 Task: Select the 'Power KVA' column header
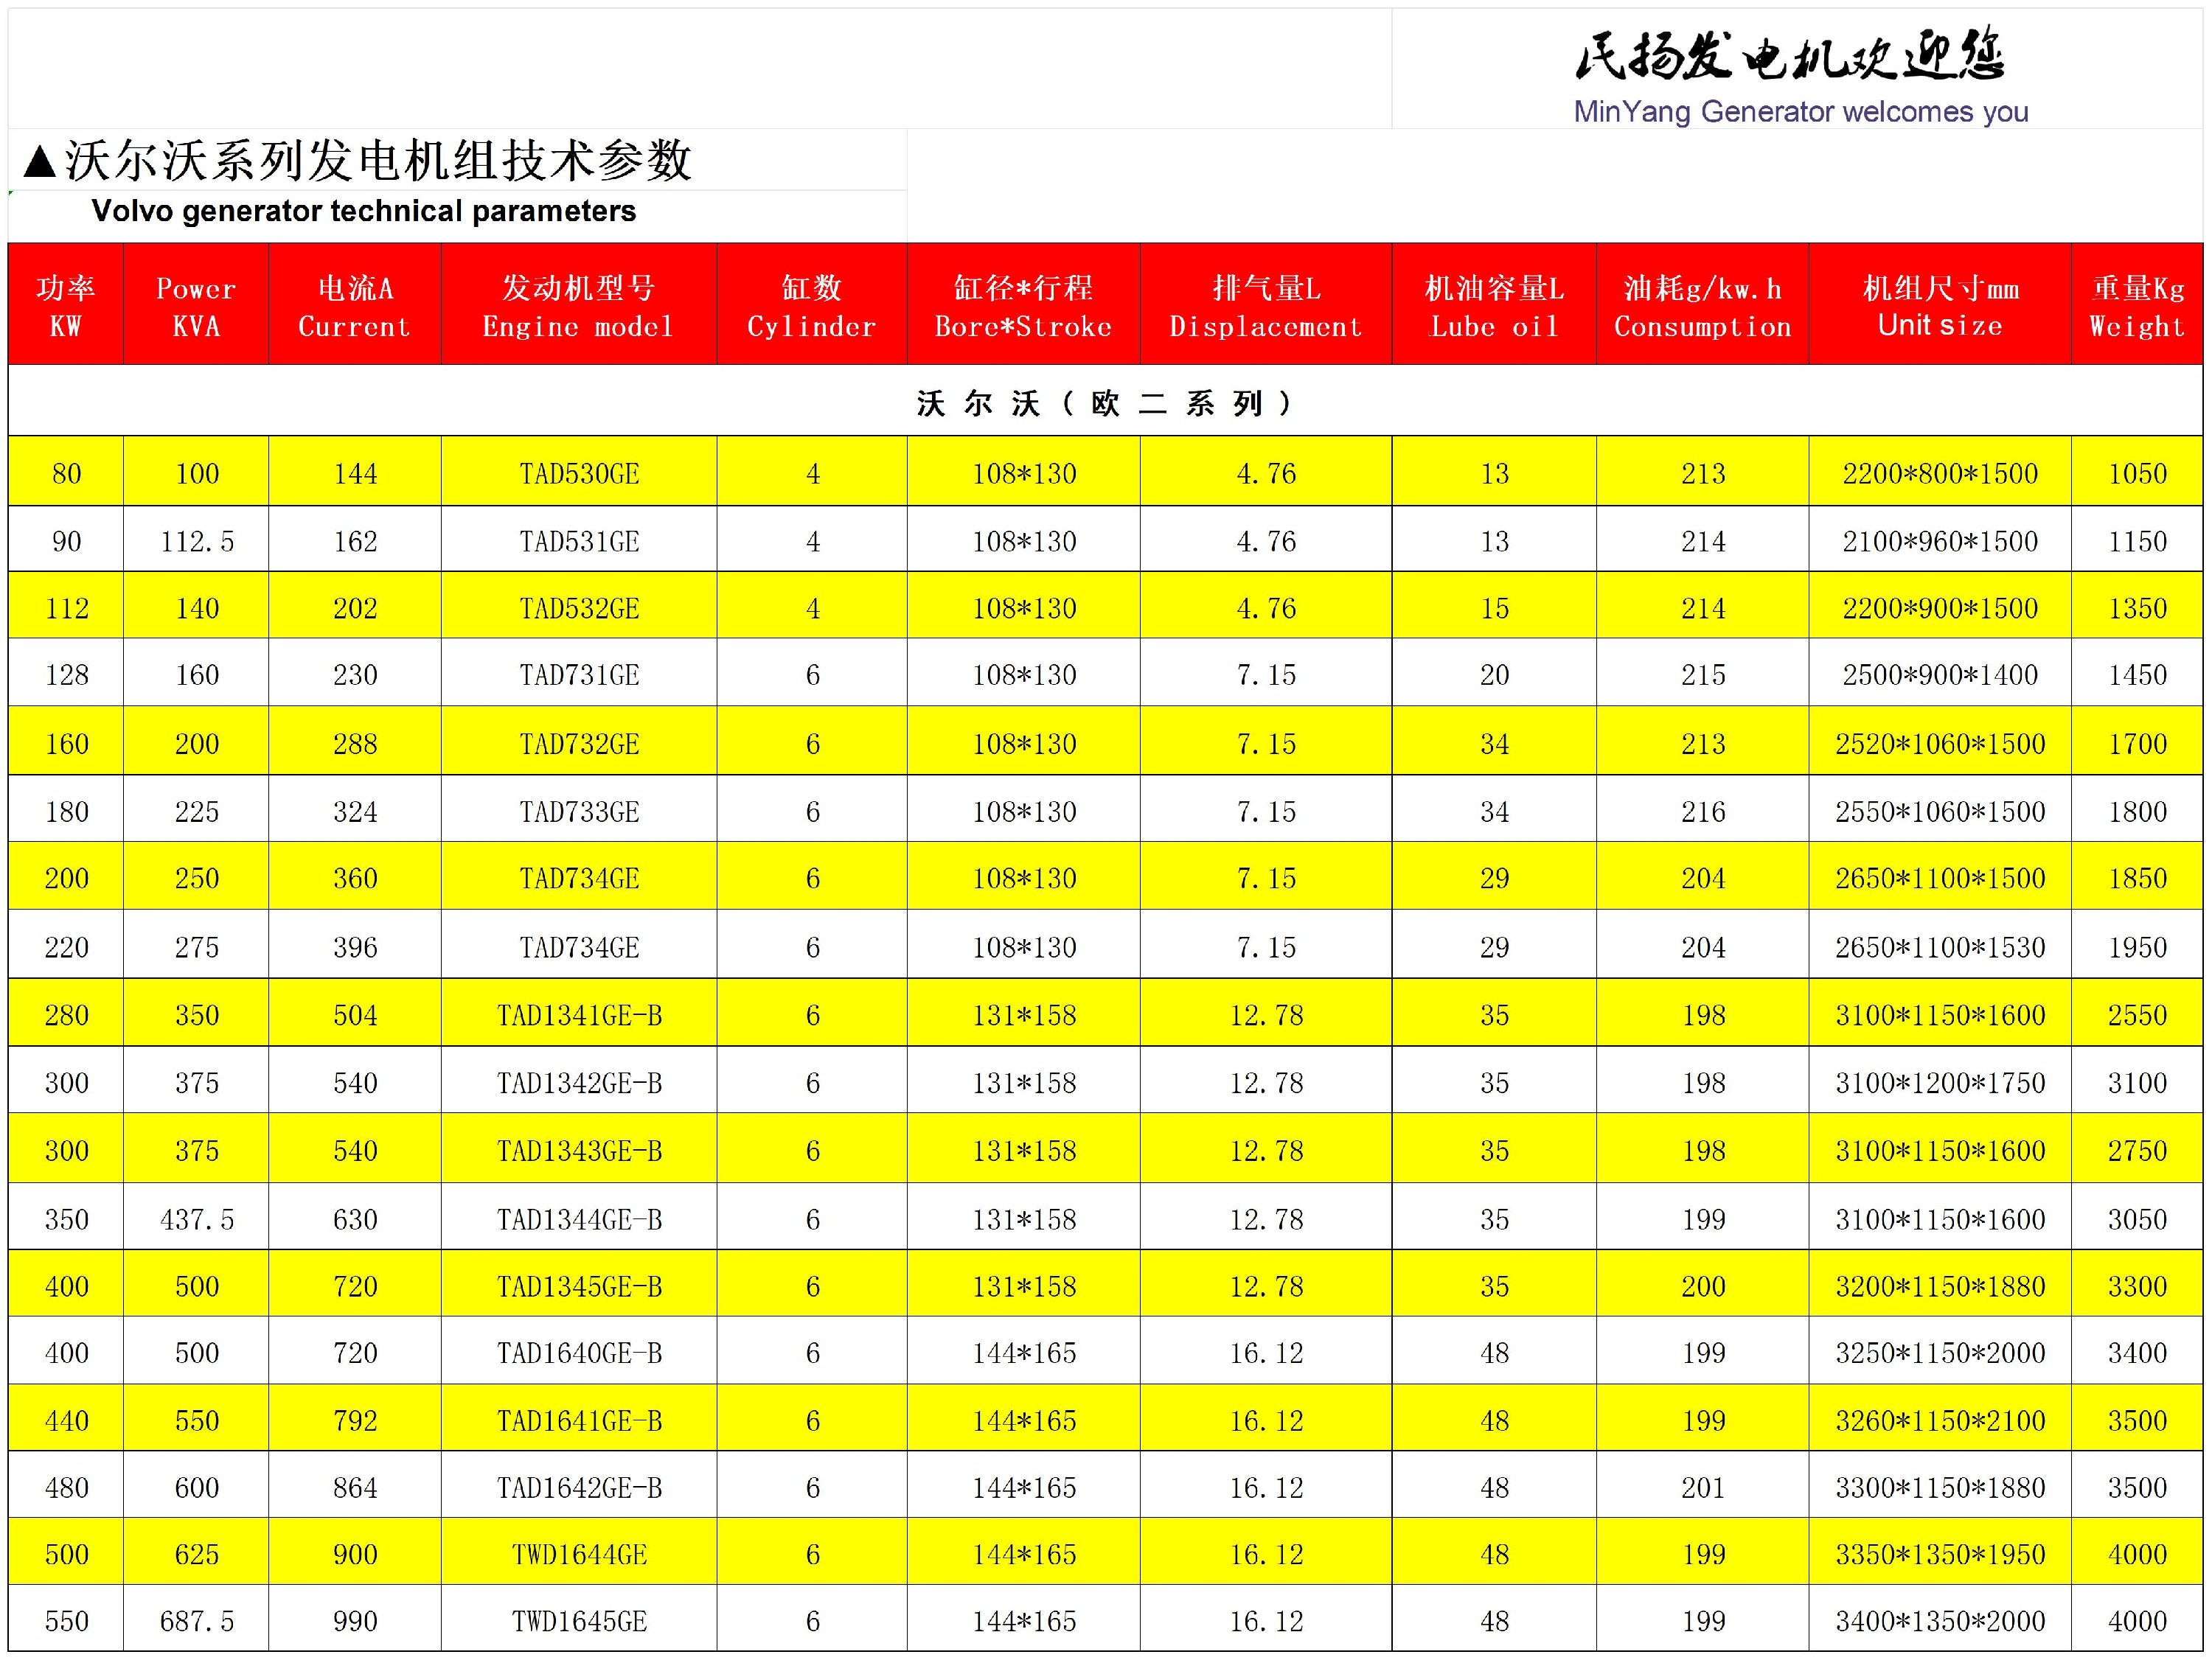tap(196, 304)
